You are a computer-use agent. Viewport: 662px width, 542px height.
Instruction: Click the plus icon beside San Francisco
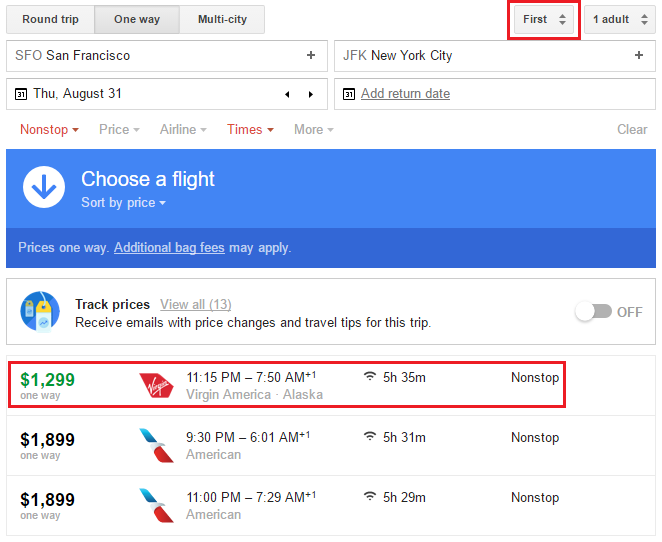310,56
